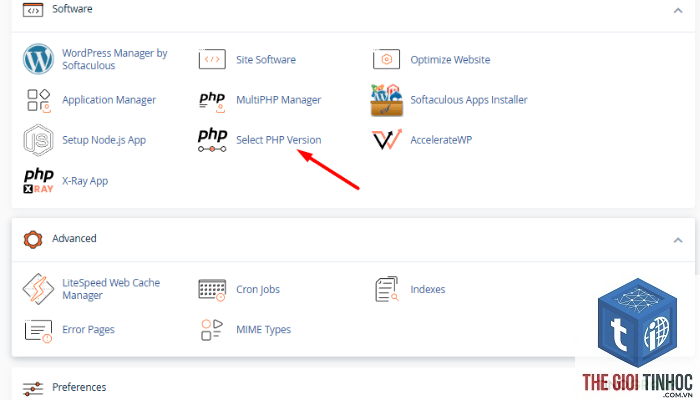
Task: Click the MultiPHP Manager php icon
Action: [x=212, y=101]
